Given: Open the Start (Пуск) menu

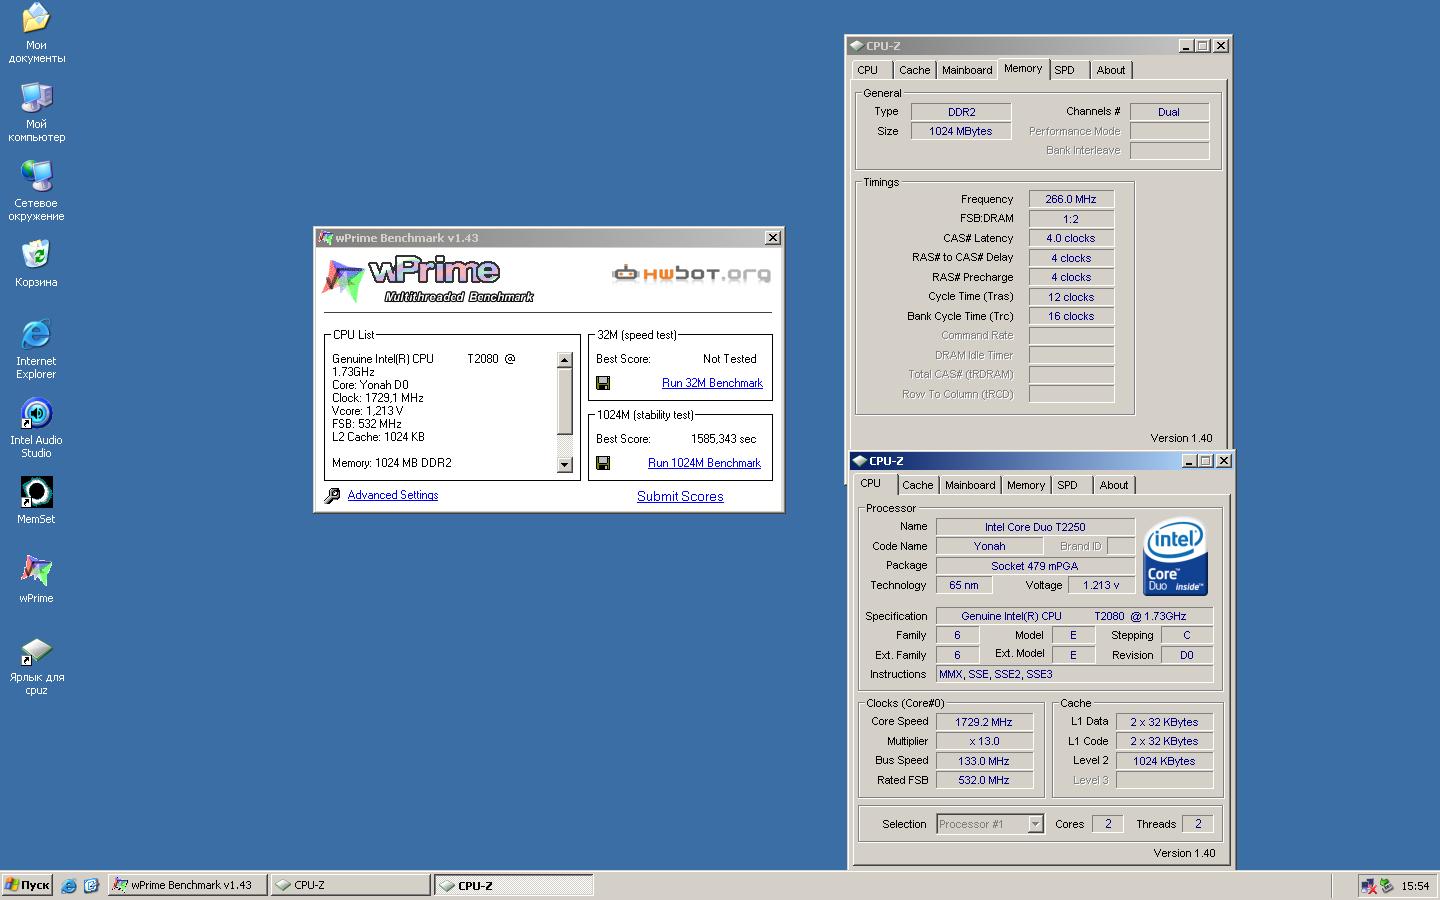Looking at the screenshot, I should point(28,885).
